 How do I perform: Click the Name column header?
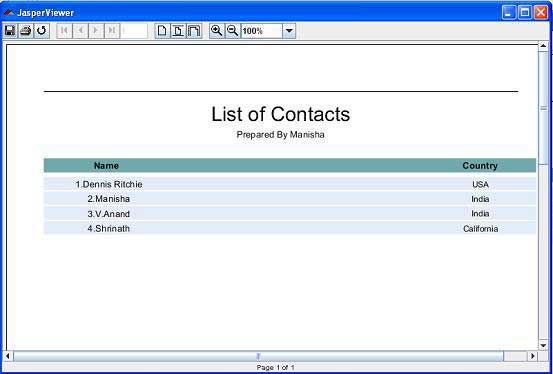(106, 165)
